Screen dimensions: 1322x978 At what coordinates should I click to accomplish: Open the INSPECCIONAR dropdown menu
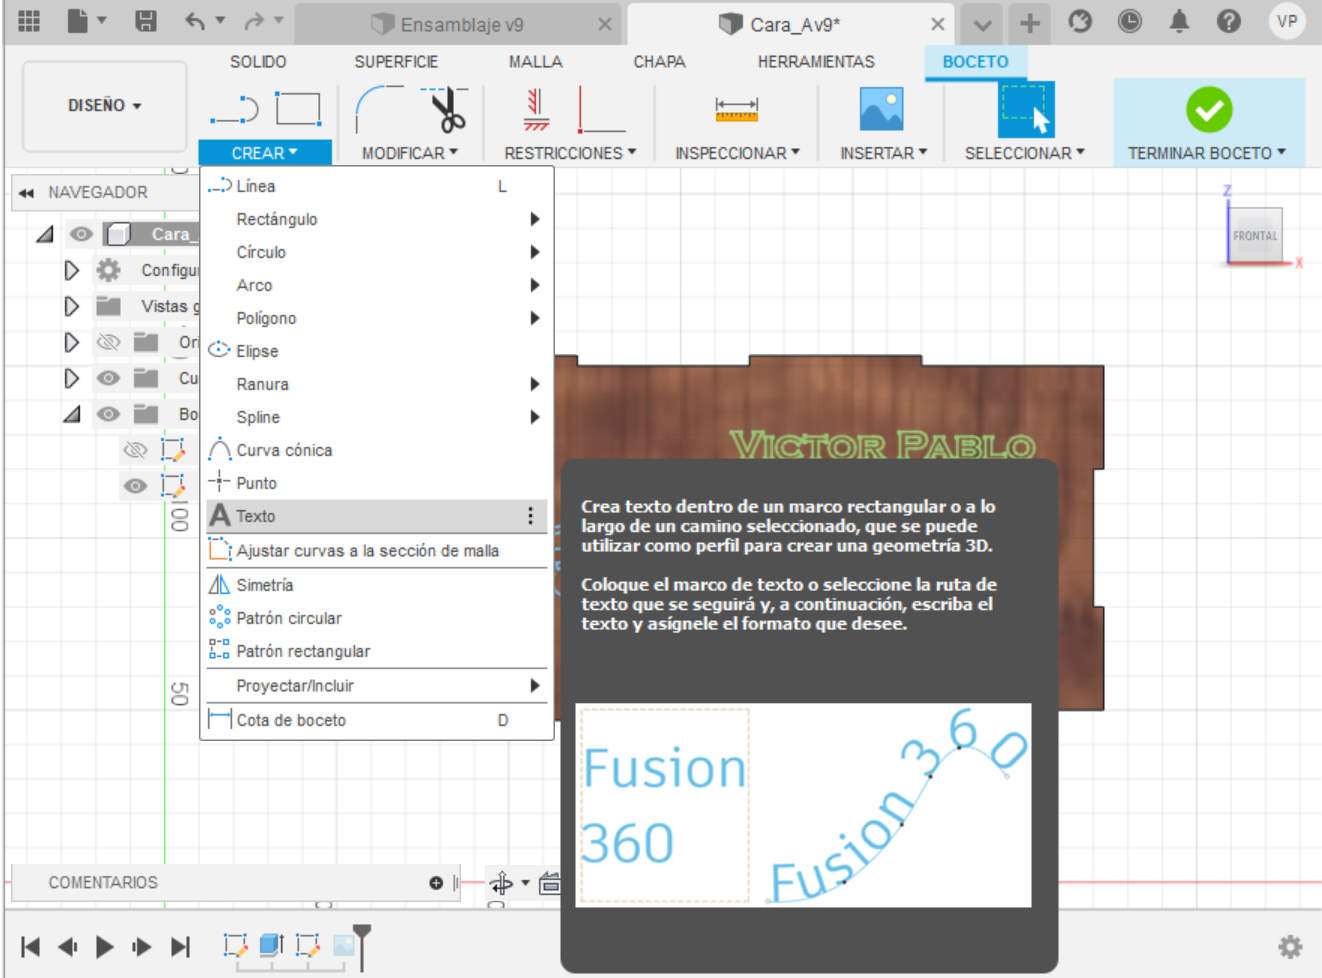[737, 153]
